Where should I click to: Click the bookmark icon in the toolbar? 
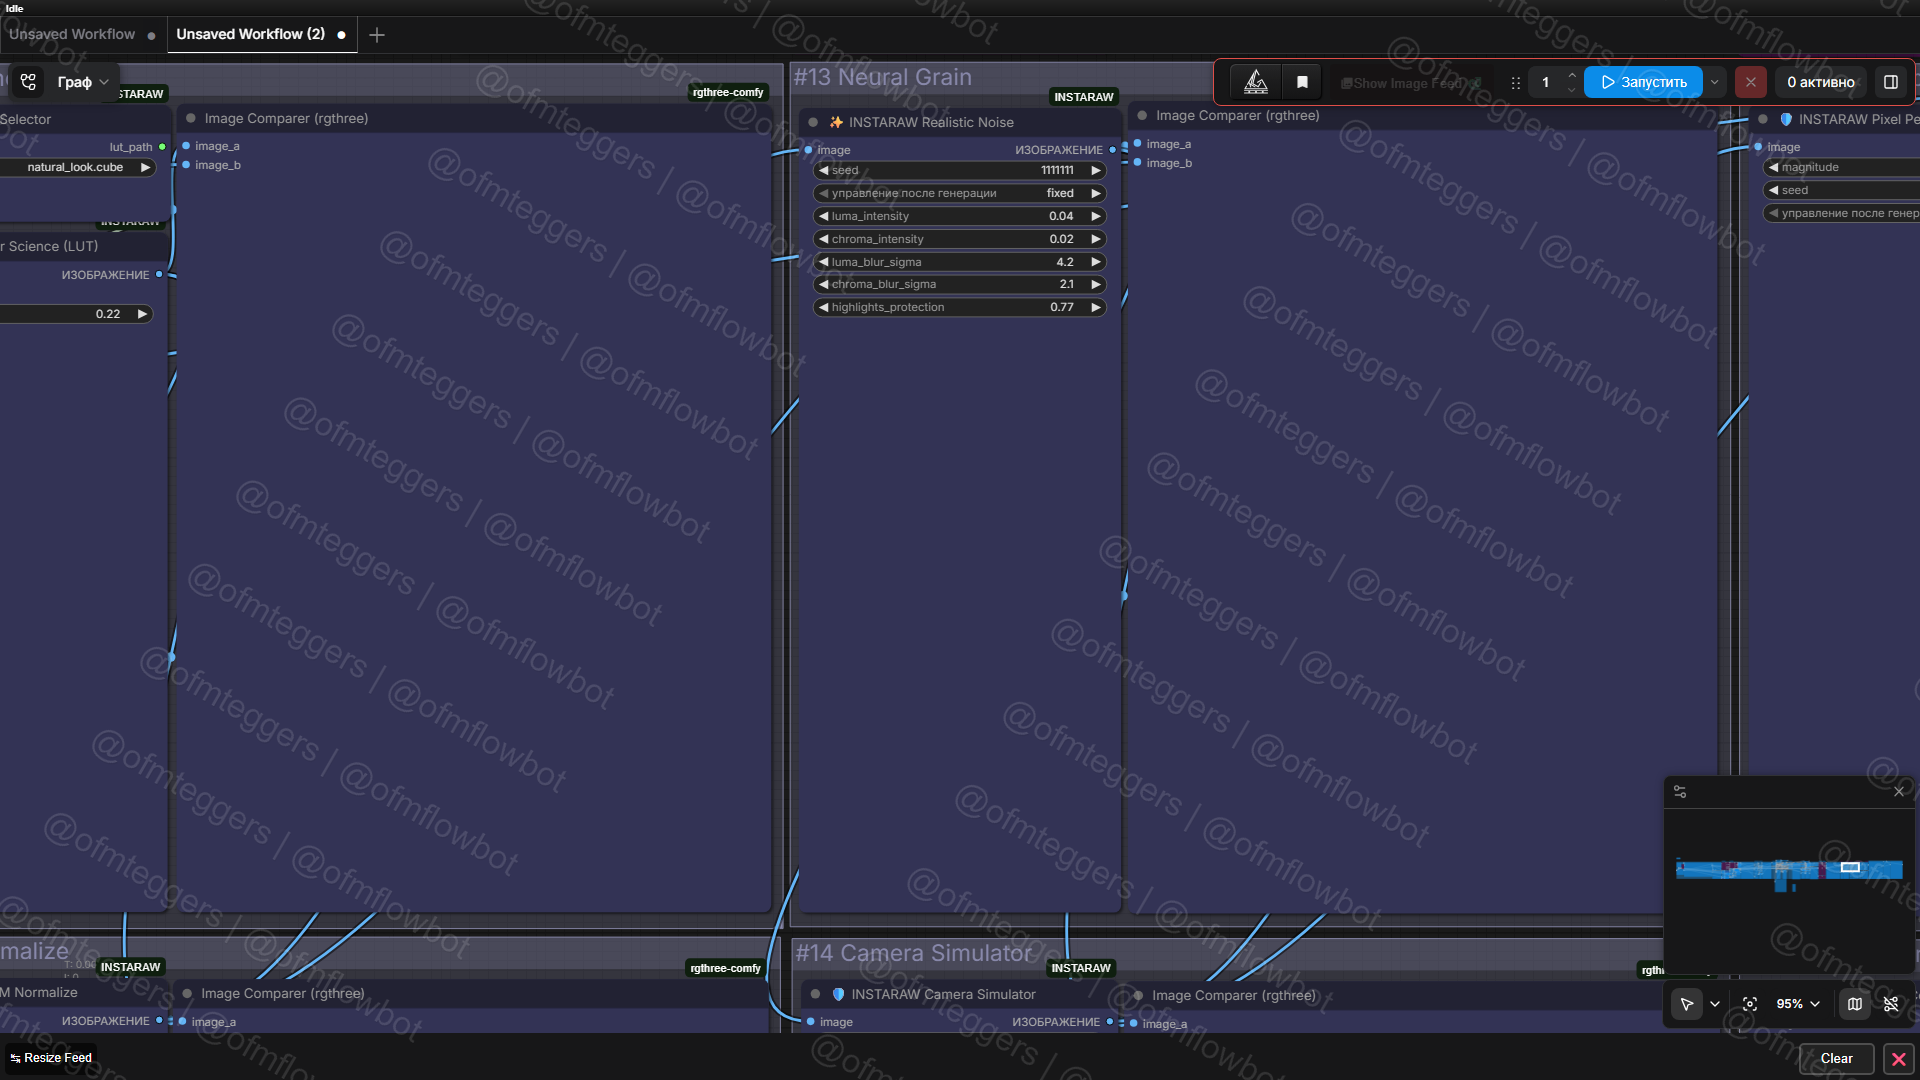click(1302, 82)
